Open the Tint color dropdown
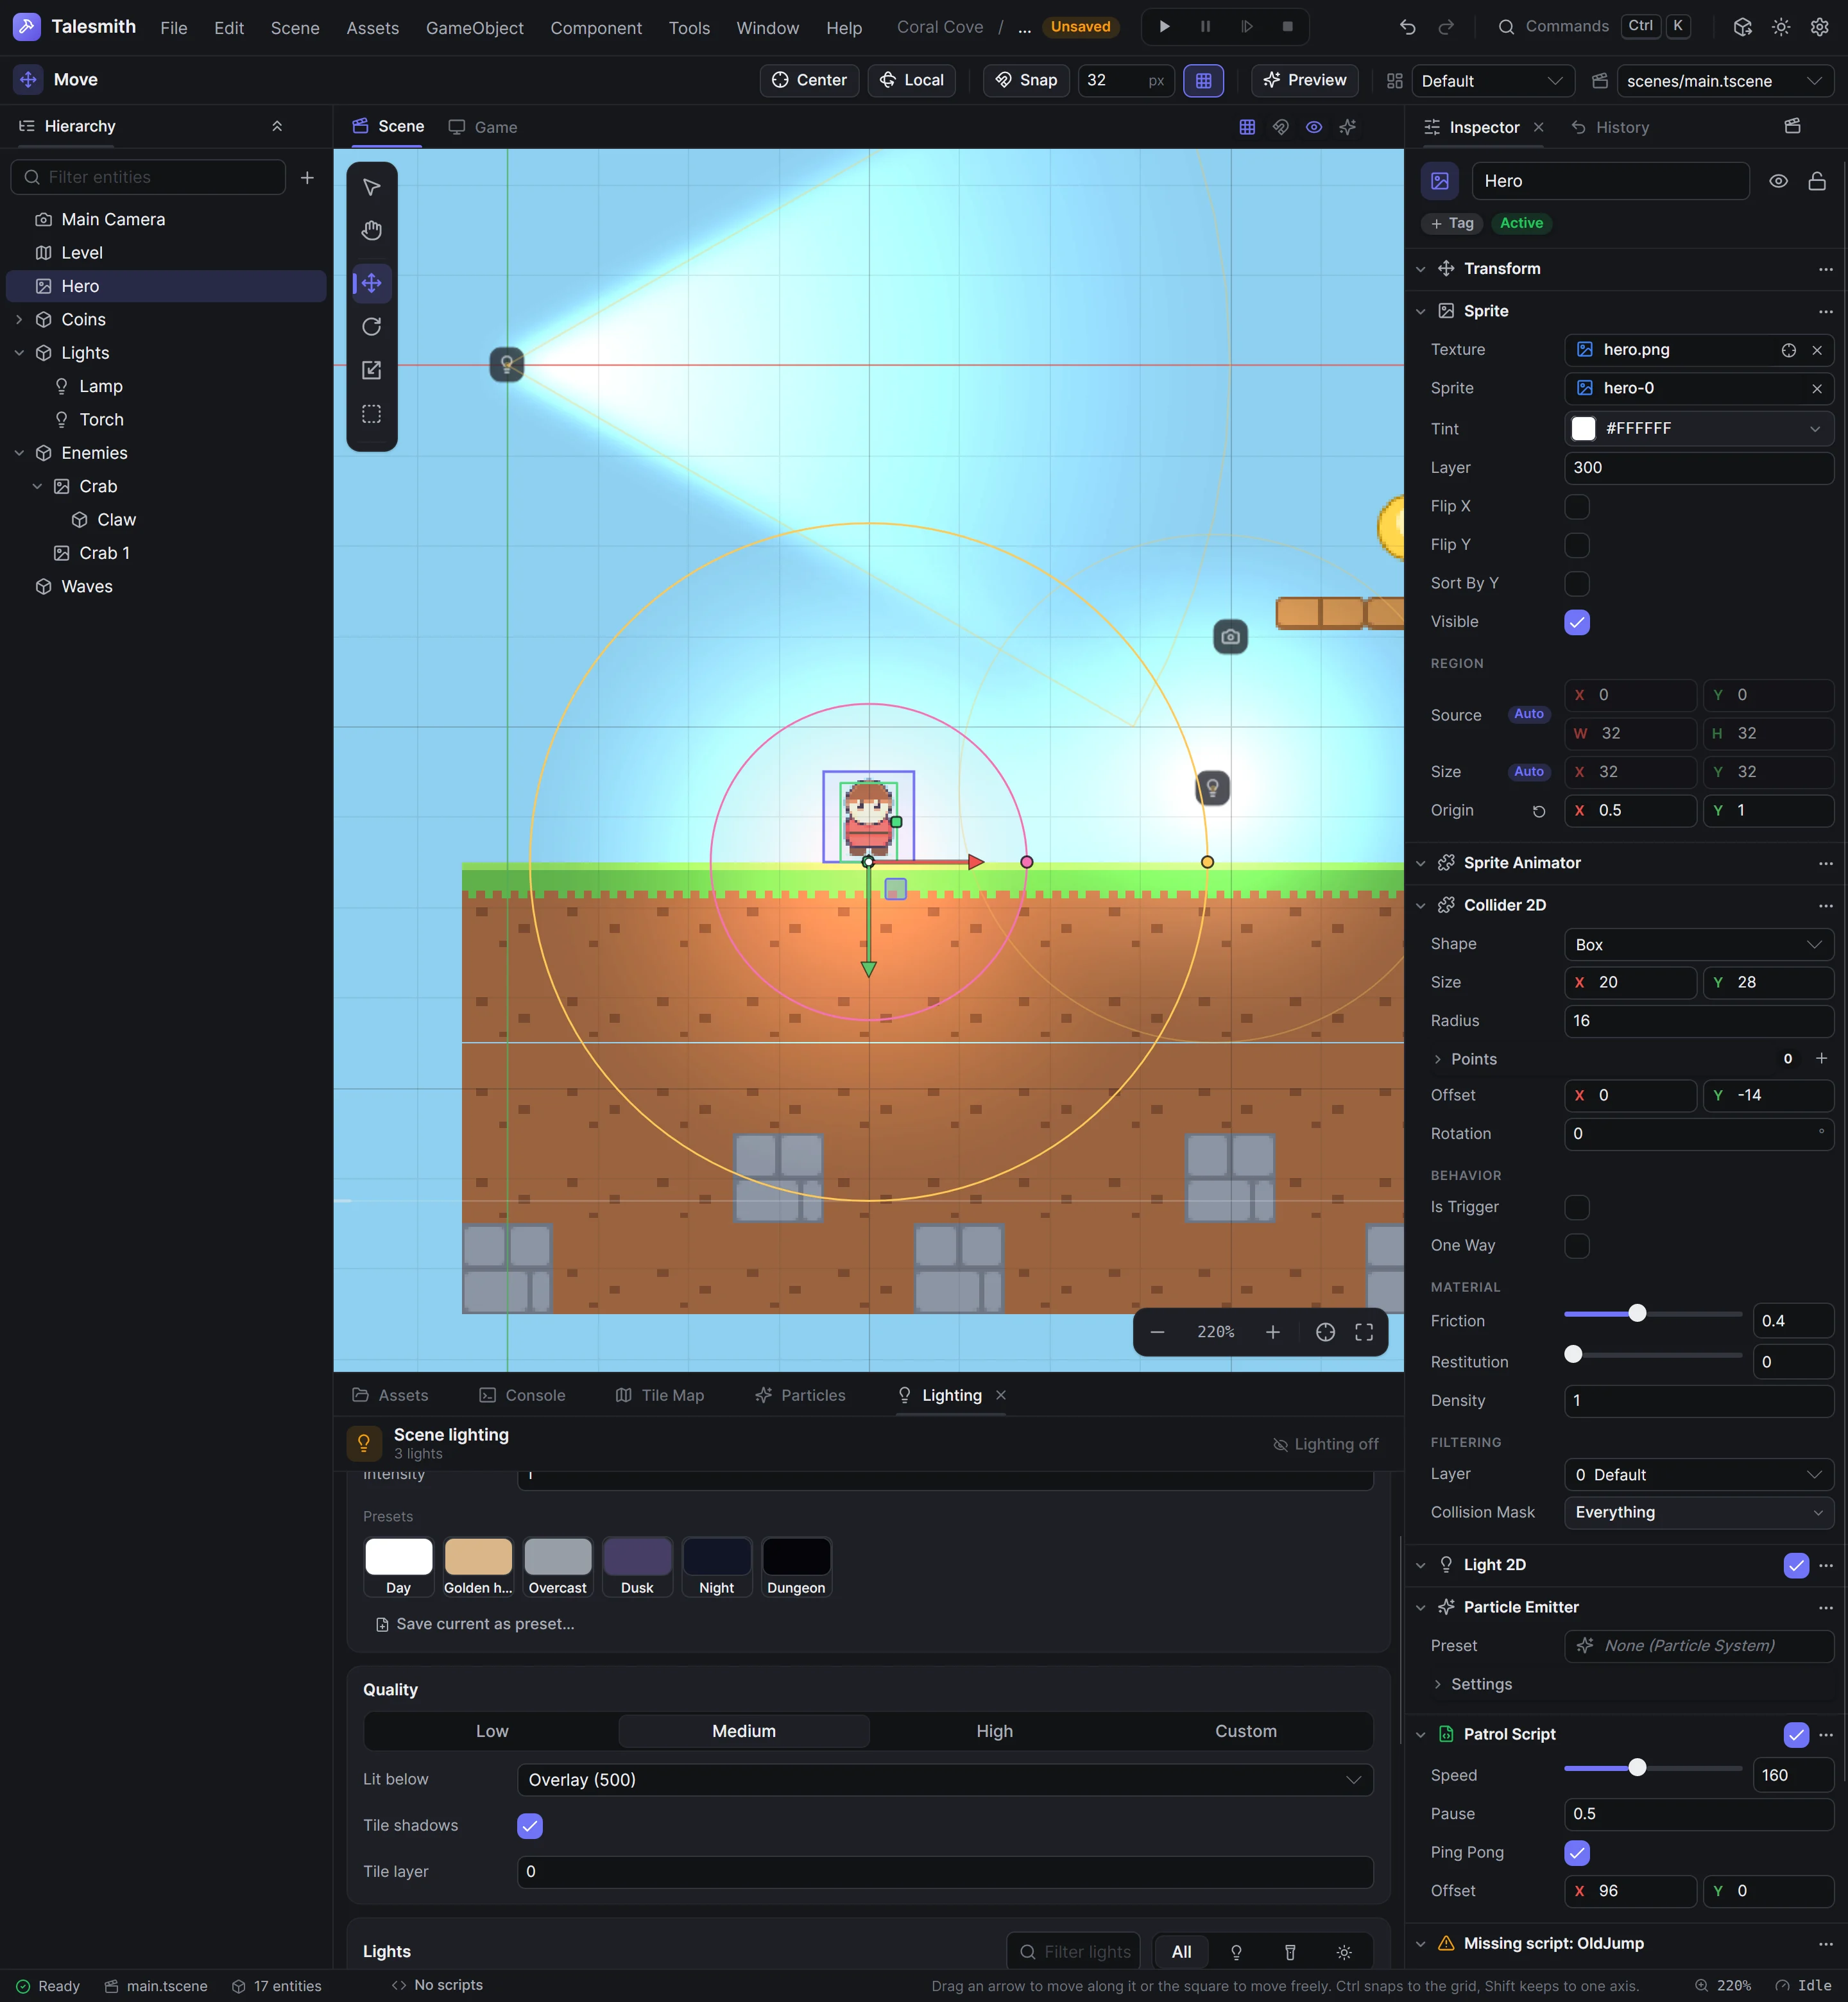This screenshot has height=2002, width=1848. point(1698,429)
